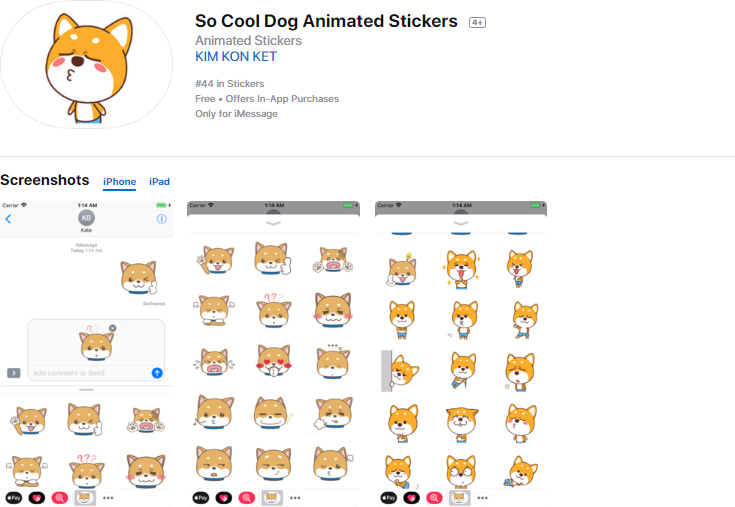Select the dog sticker app in iMessage drawer
The image size is (735, 507).
click(84, 497)
